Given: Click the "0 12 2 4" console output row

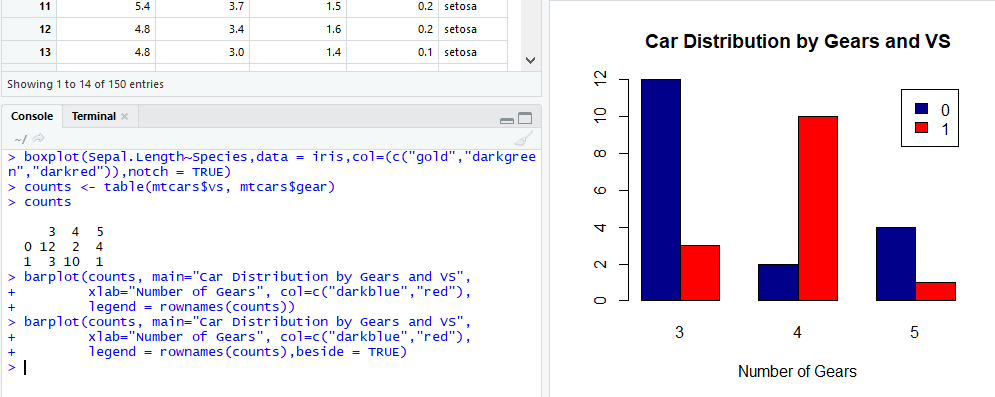Looking at the screenshot, I should (x=63, y=247).
